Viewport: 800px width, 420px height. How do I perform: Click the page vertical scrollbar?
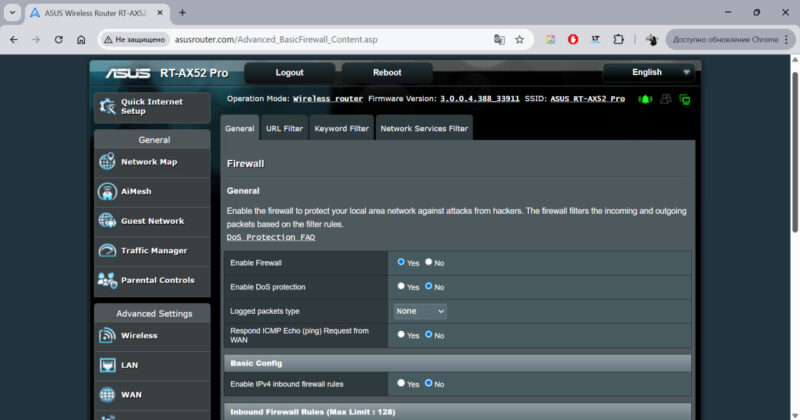click(x=794, y=153)
